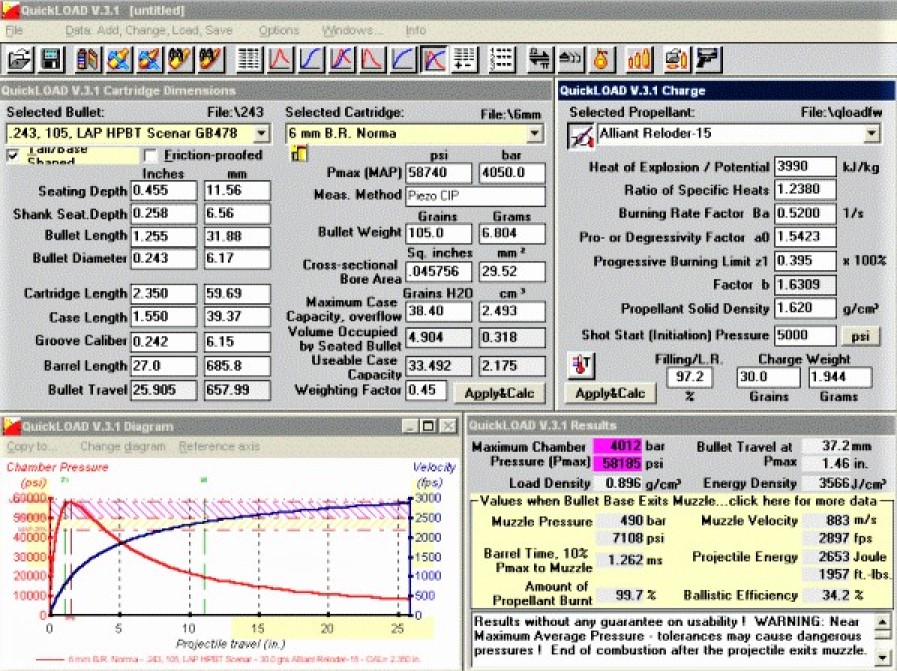Expand the Selected Cartridge dropdown
This screenshot has width=897, height=671.
[x=535, y=133]
